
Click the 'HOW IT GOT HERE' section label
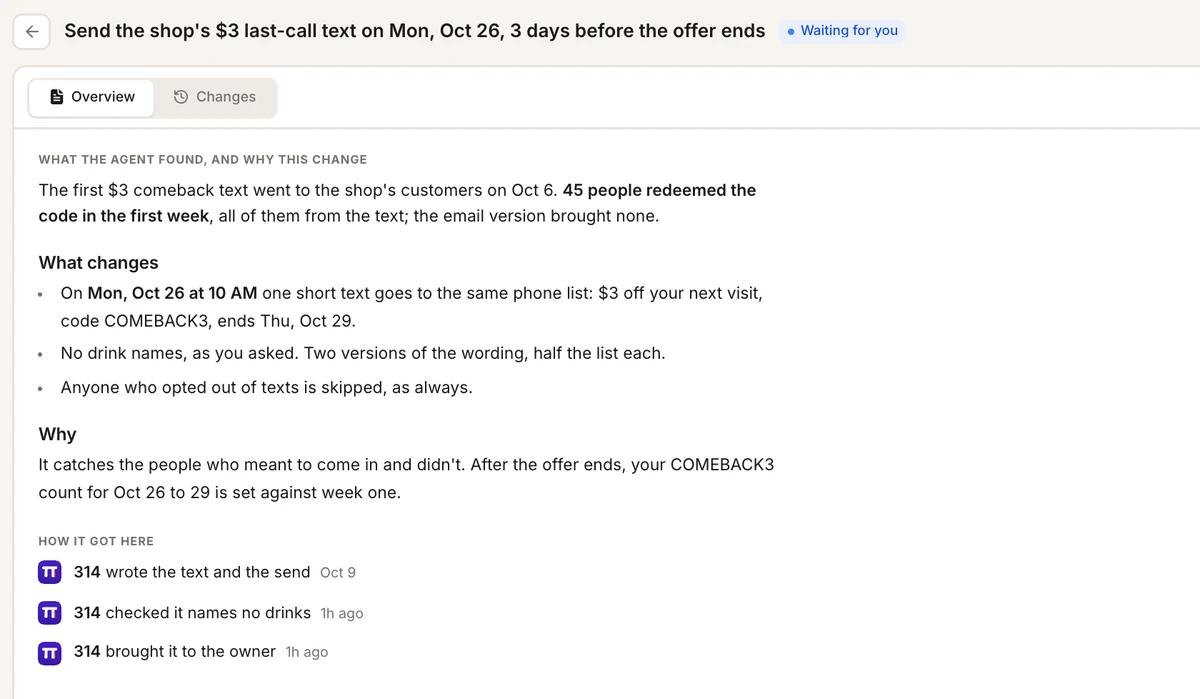click(x=96, y=541)
